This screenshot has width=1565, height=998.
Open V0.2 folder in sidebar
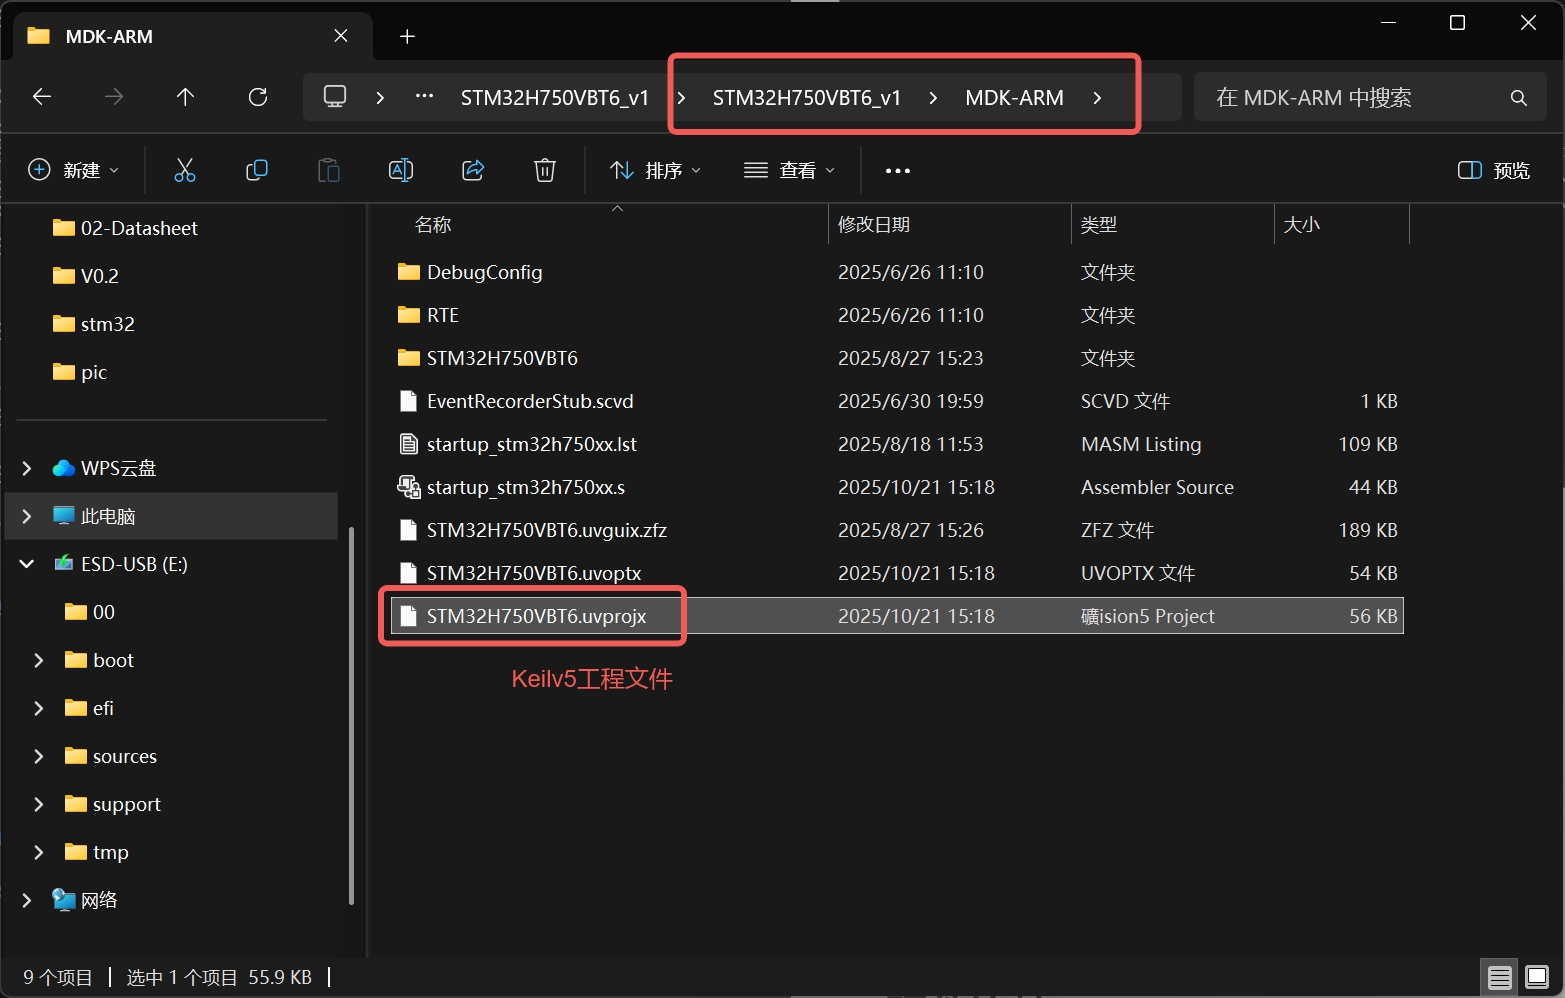coord(100,276)
